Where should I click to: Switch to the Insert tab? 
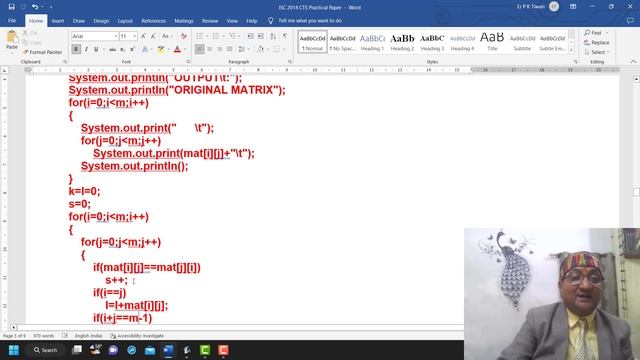click(x=58, y=21)
